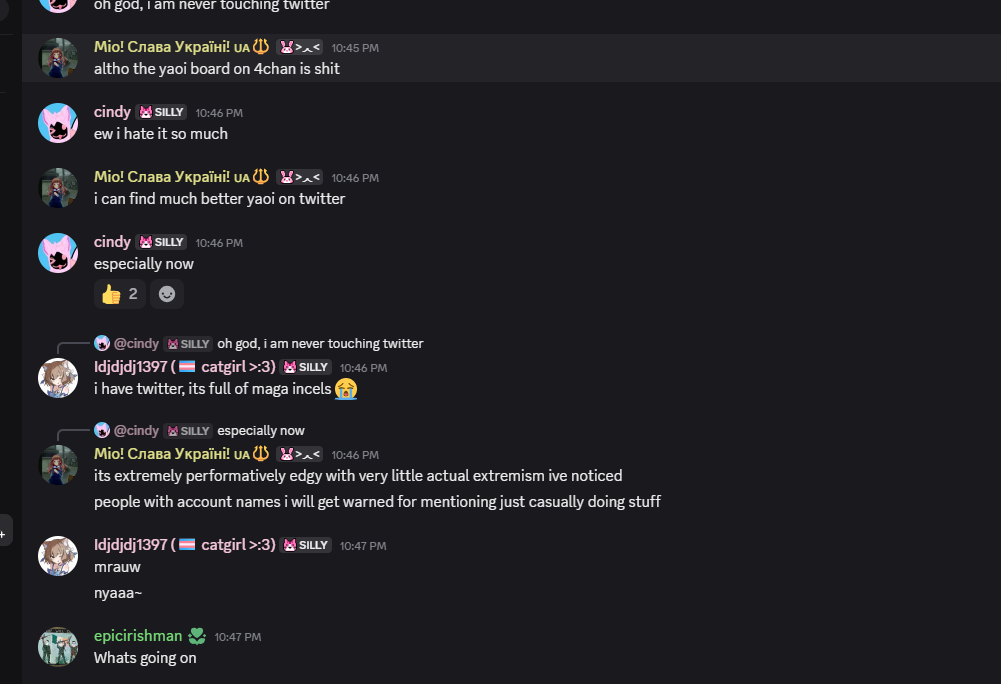Open the epicirishman username profile
The image size is (1001, 684).
[138, 636]
